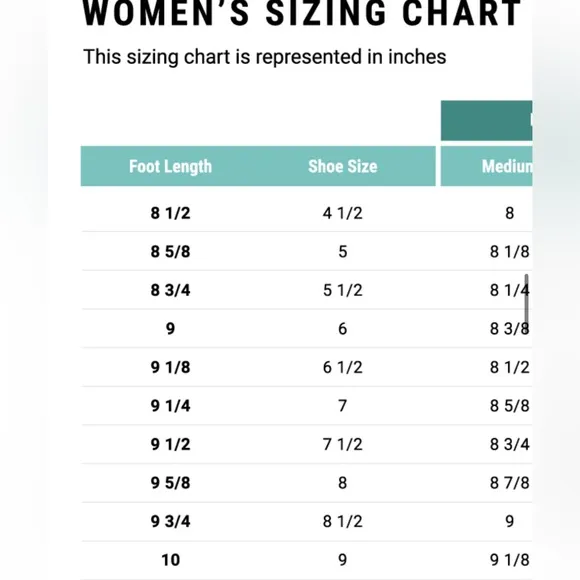
Task: Select shoe size 8 1/2 cell
Action: [343, 521]
